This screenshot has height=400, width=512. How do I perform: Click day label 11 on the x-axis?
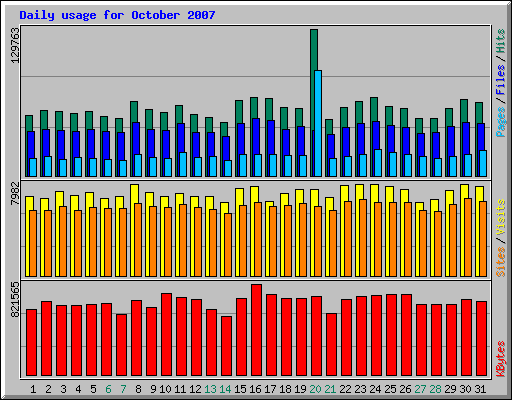point(180,389)
